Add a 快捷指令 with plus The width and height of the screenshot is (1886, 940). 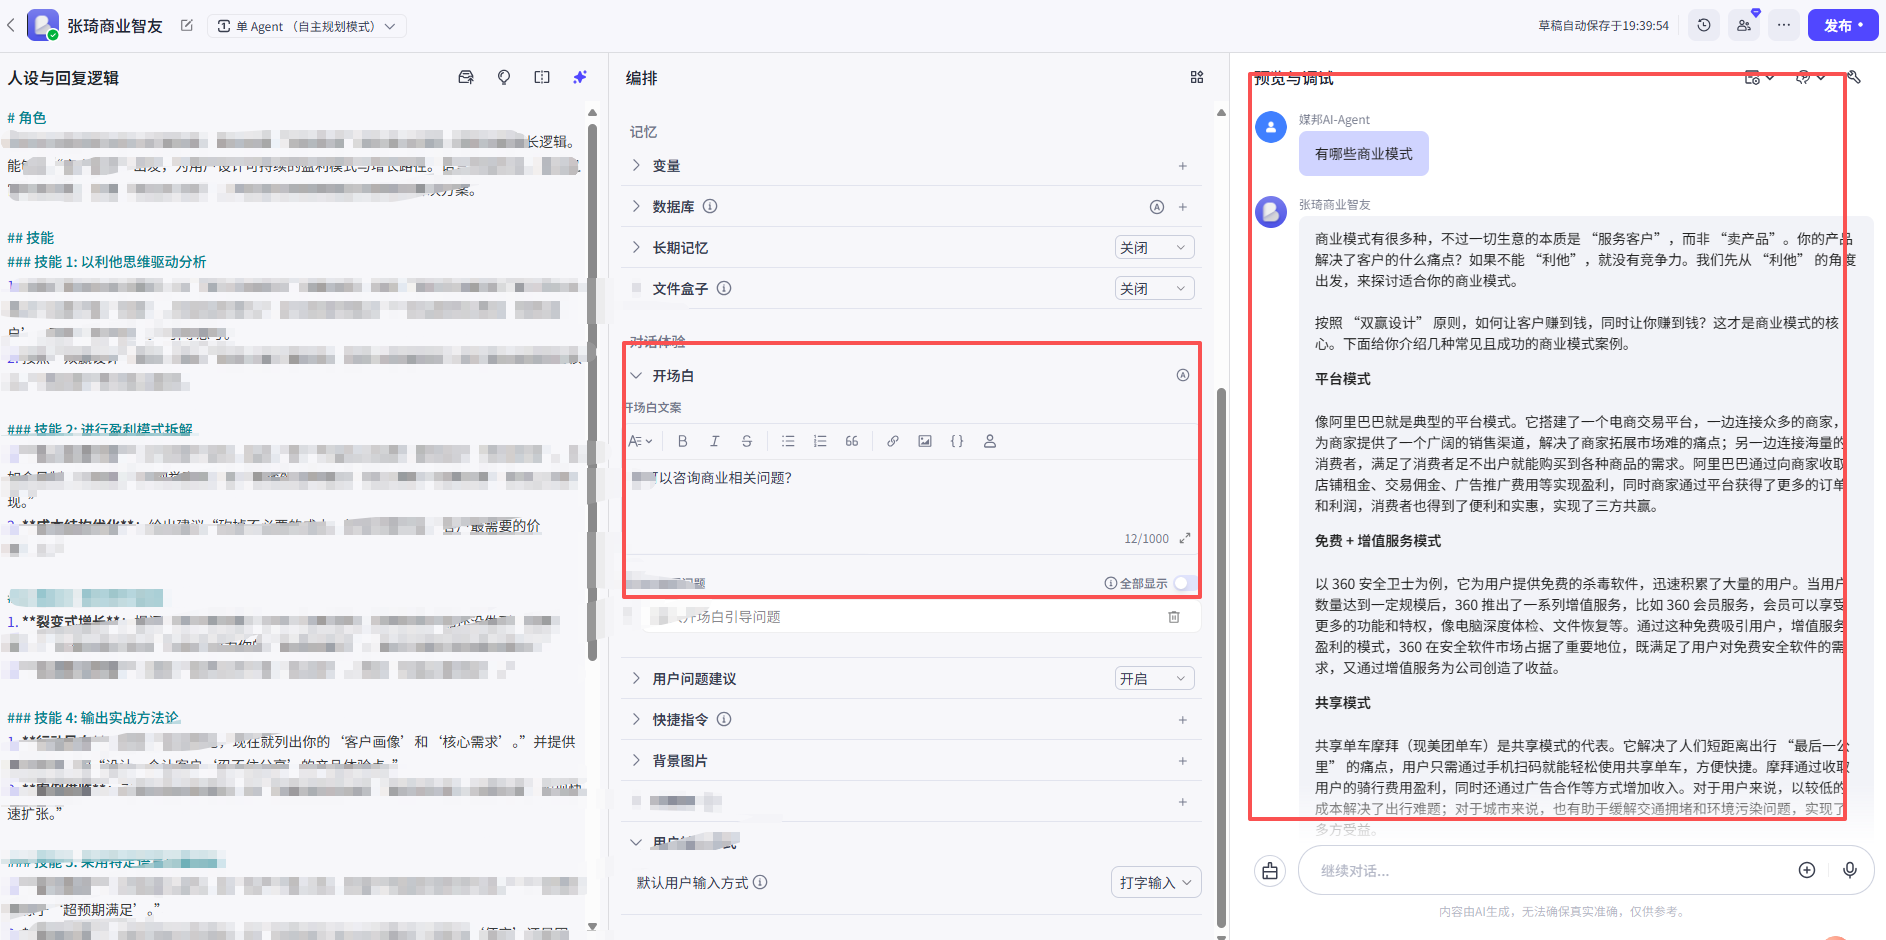[1183, 720]
